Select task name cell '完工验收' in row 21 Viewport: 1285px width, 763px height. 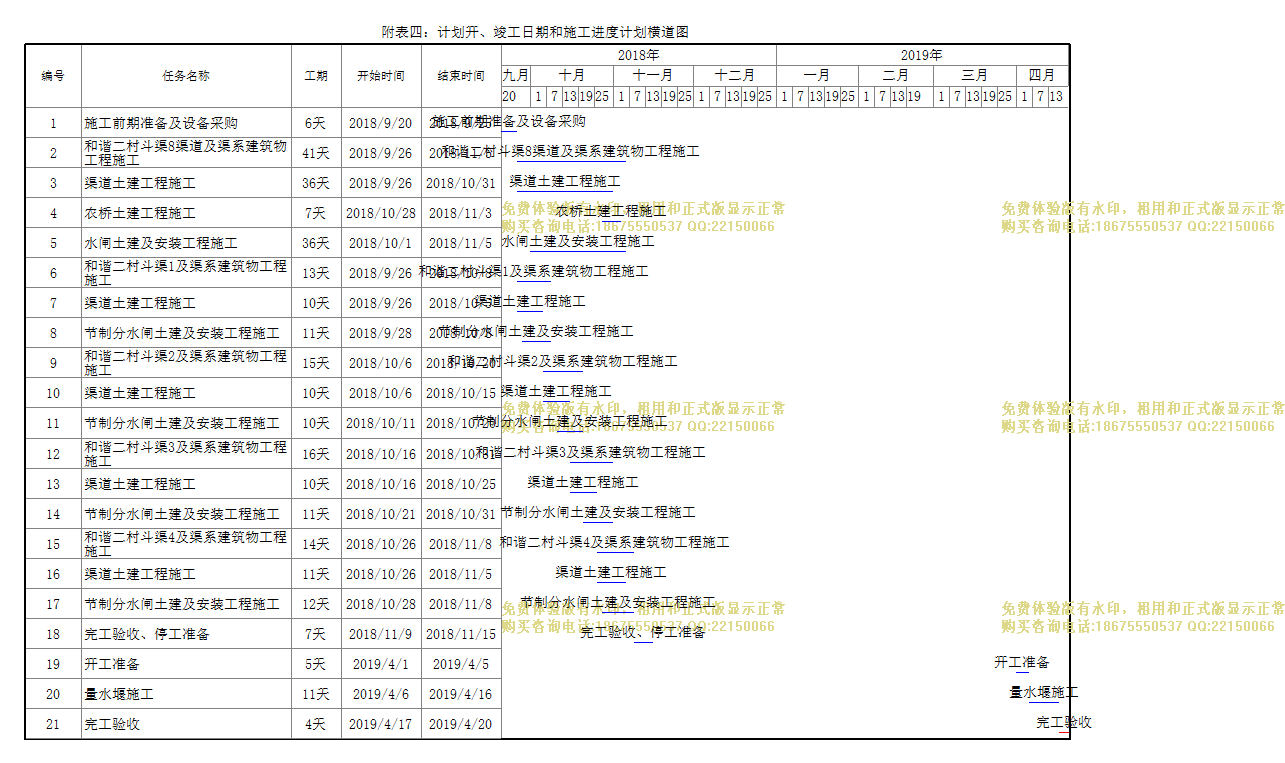point(186,724)
